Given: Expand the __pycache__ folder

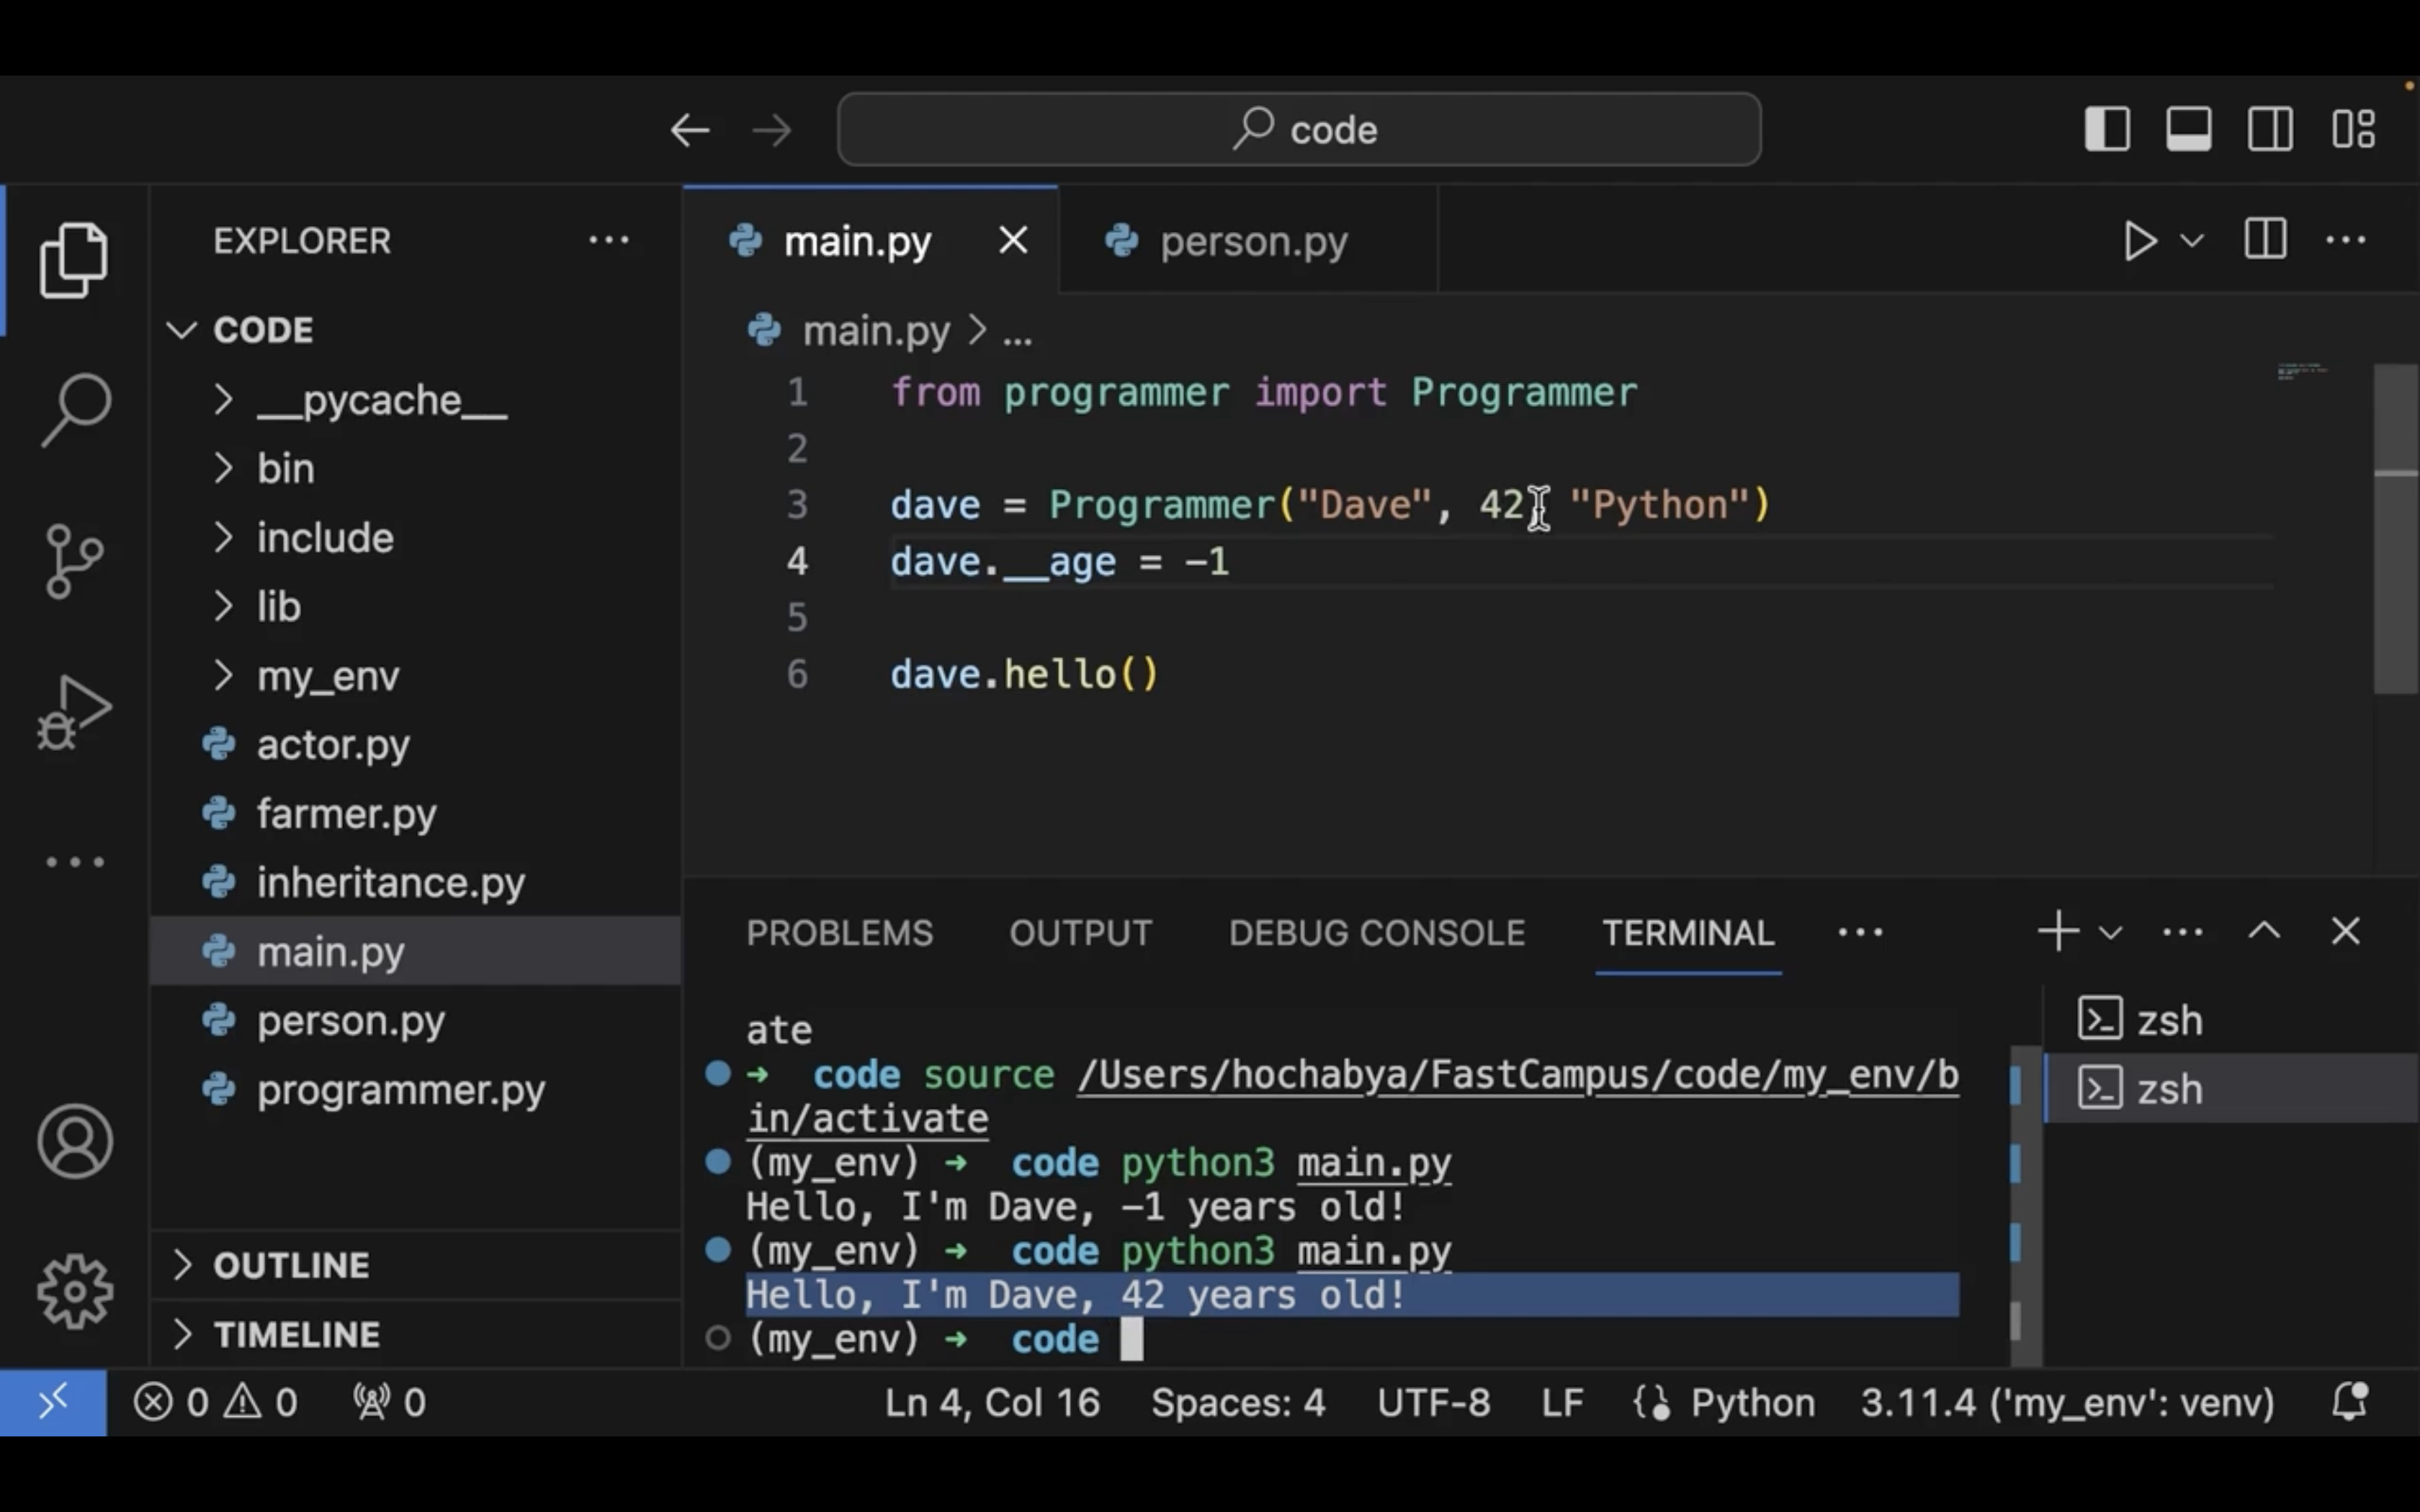Looking at the screenshot, I should (380, 400).
